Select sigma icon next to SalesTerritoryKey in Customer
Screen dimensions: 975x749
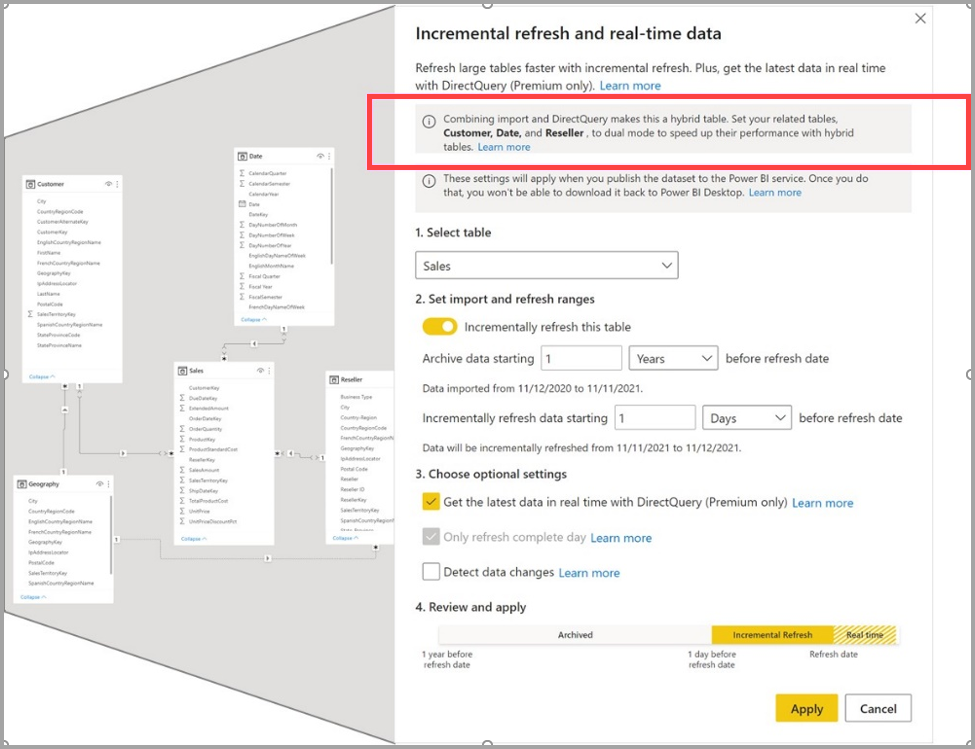[x=30, y=314]
